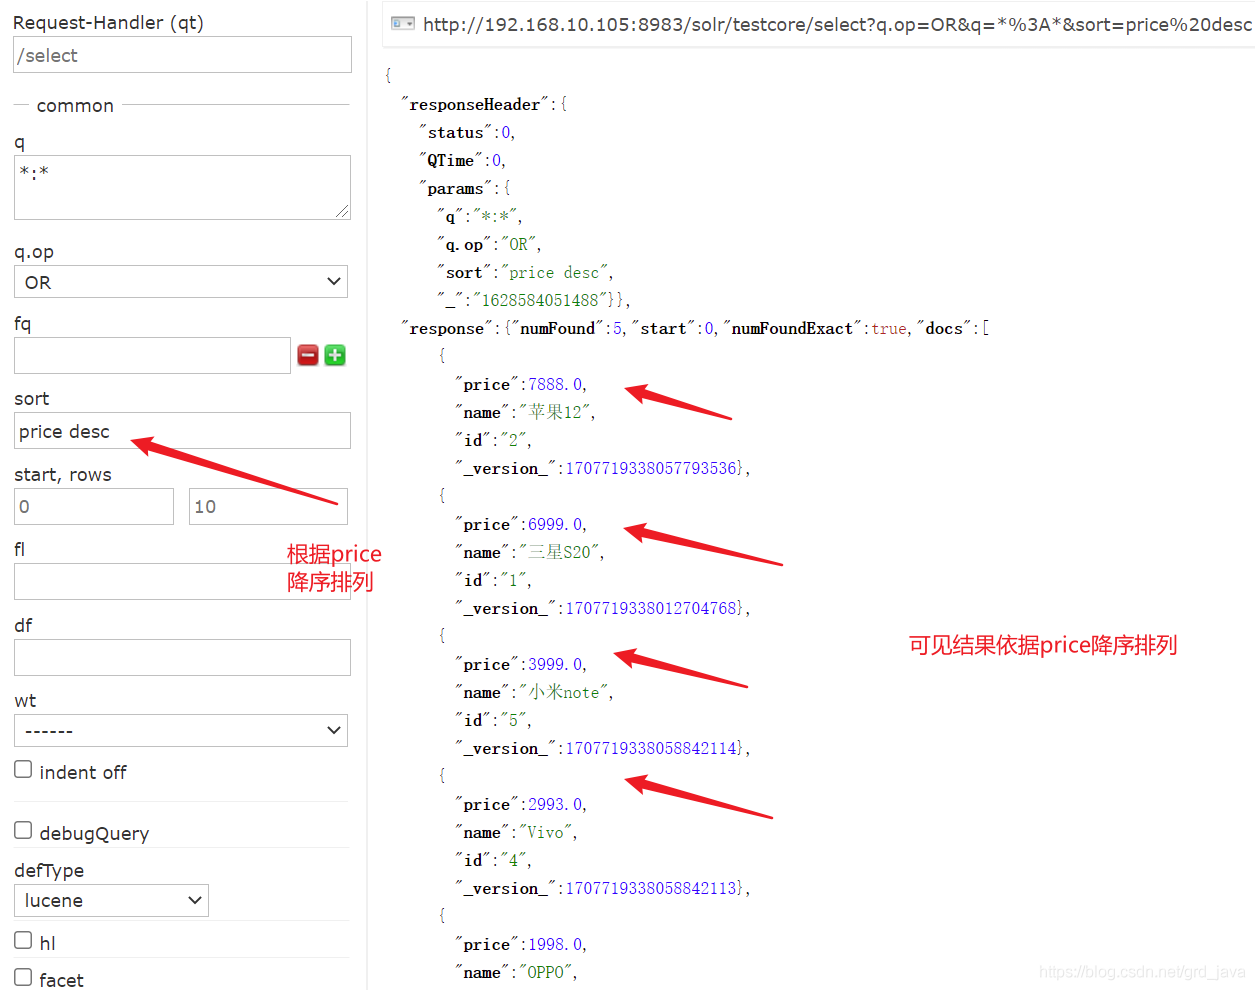This screenshot has height=990, width=1255.
Task: Click the numFoundExact value true
Action: 889,329
